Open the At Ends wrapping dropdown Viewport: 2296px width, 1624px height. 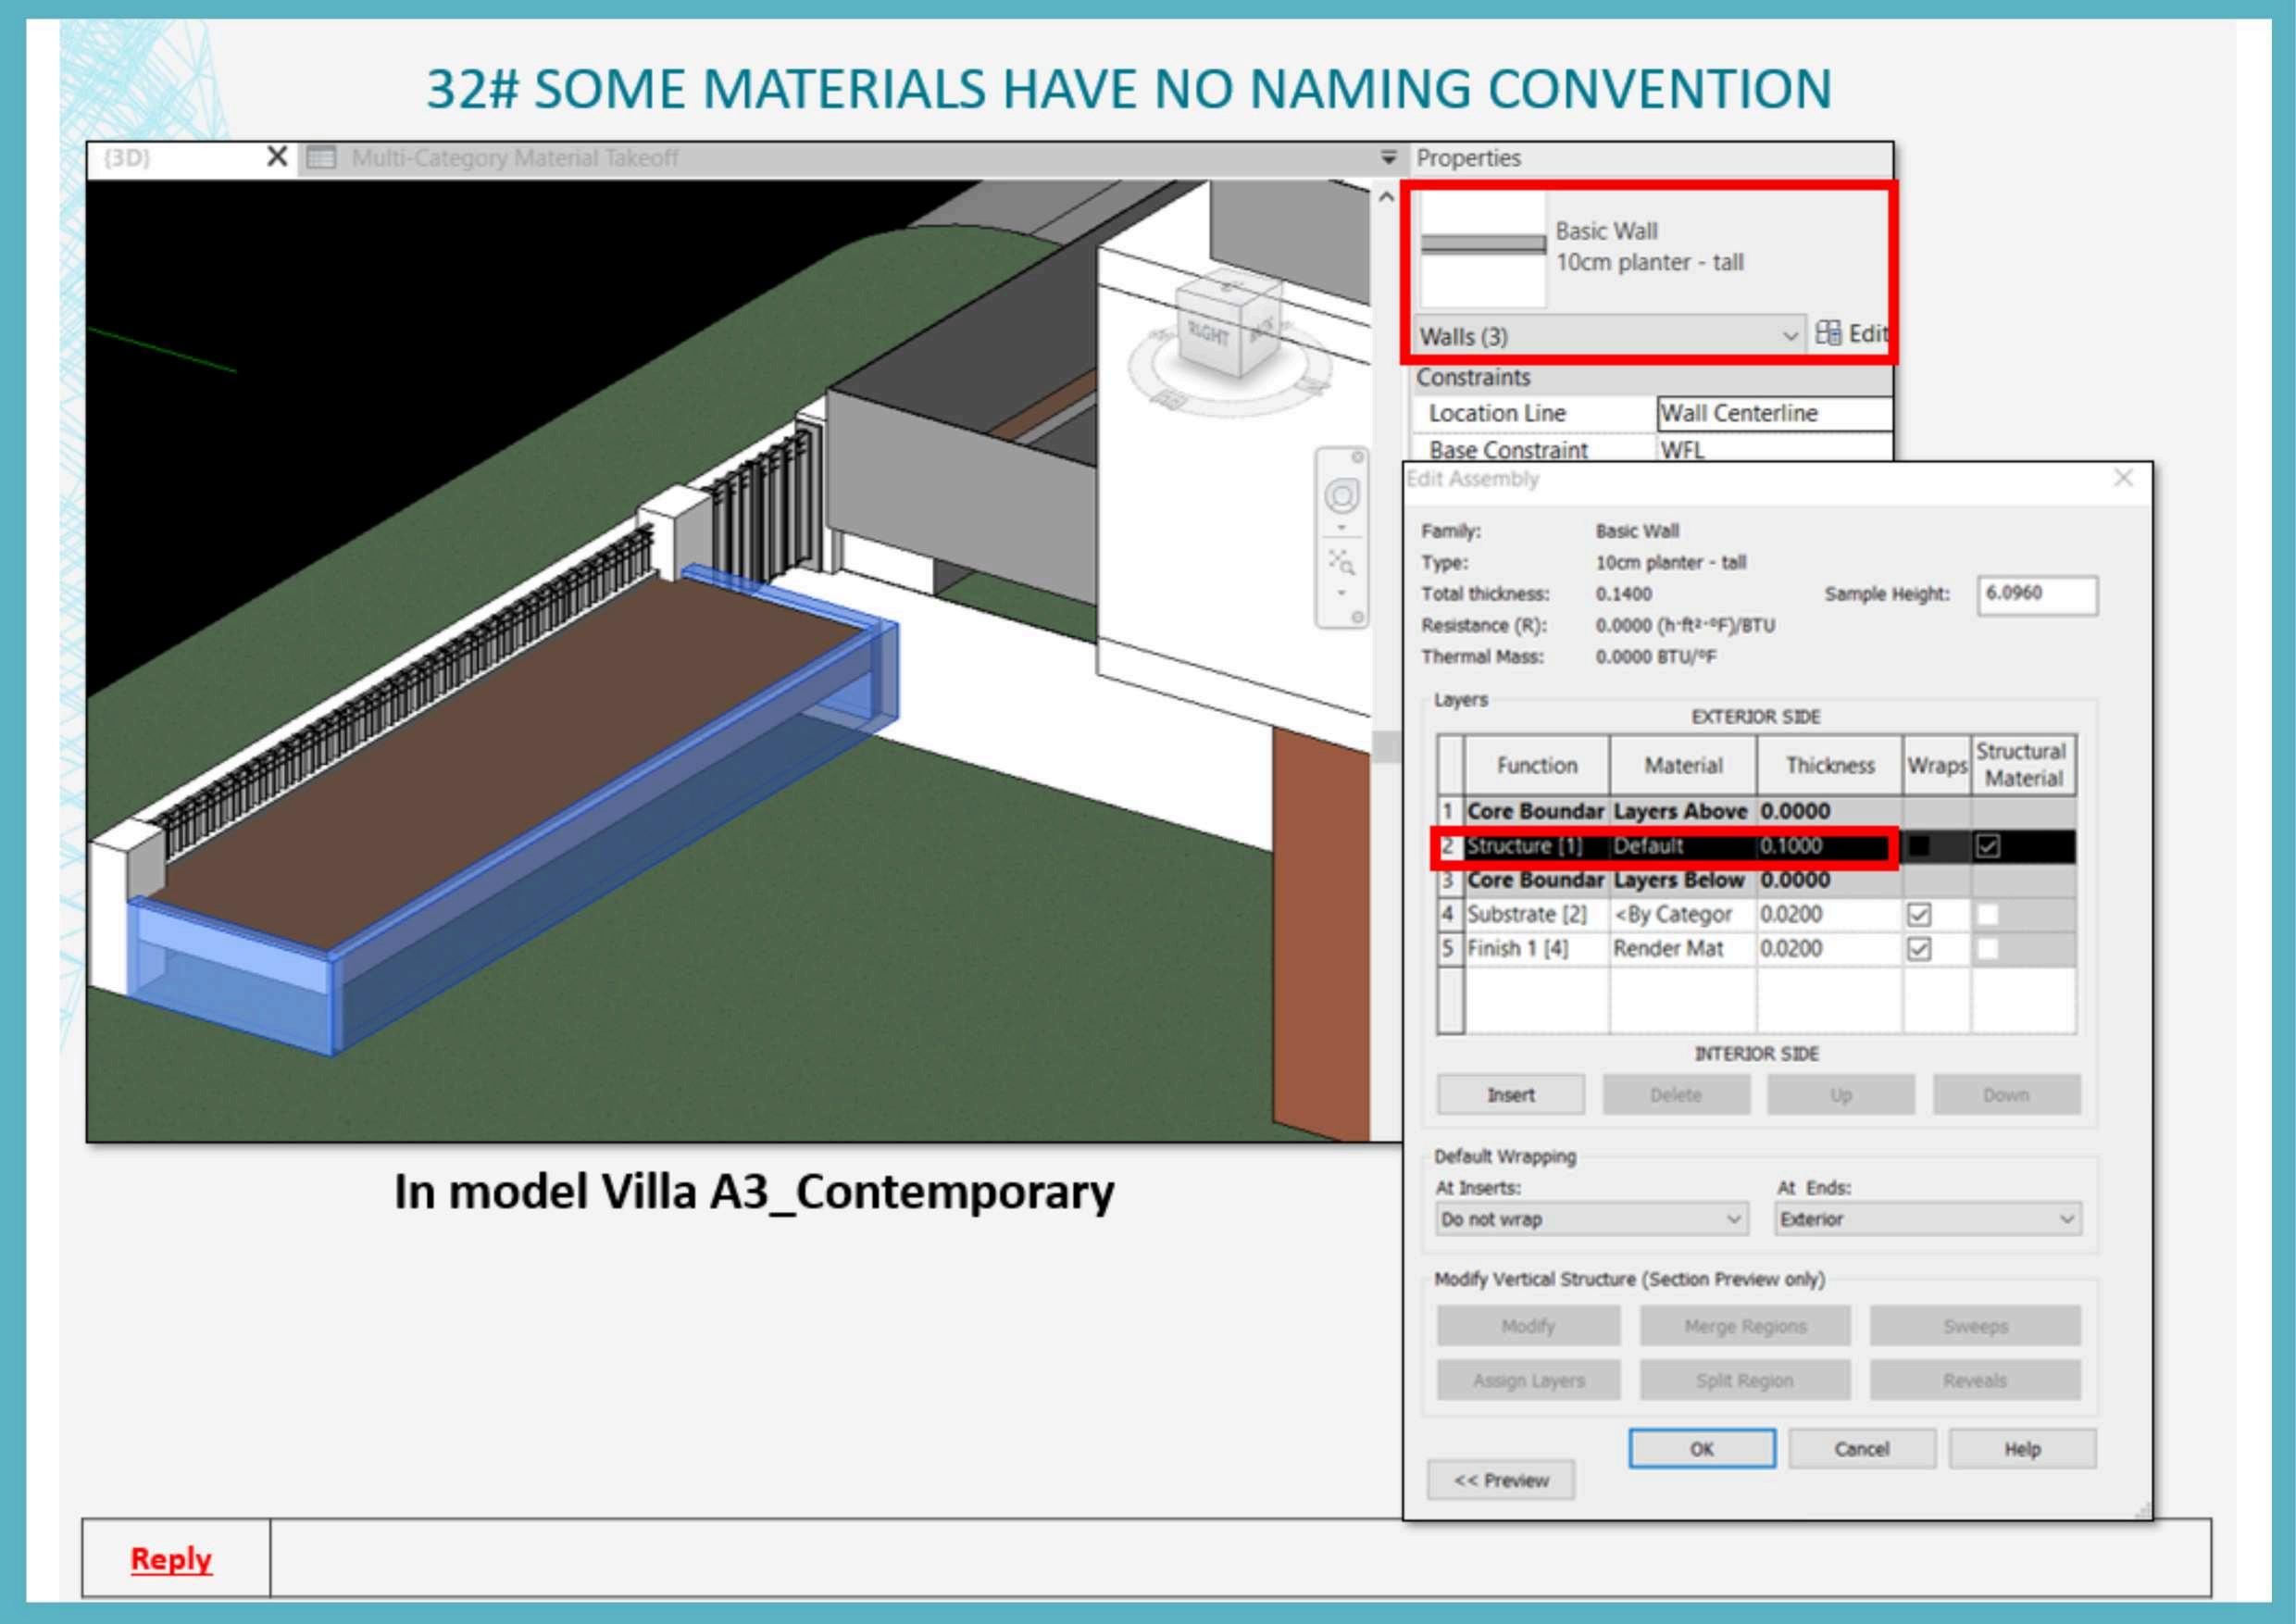pos(2066,1219)
